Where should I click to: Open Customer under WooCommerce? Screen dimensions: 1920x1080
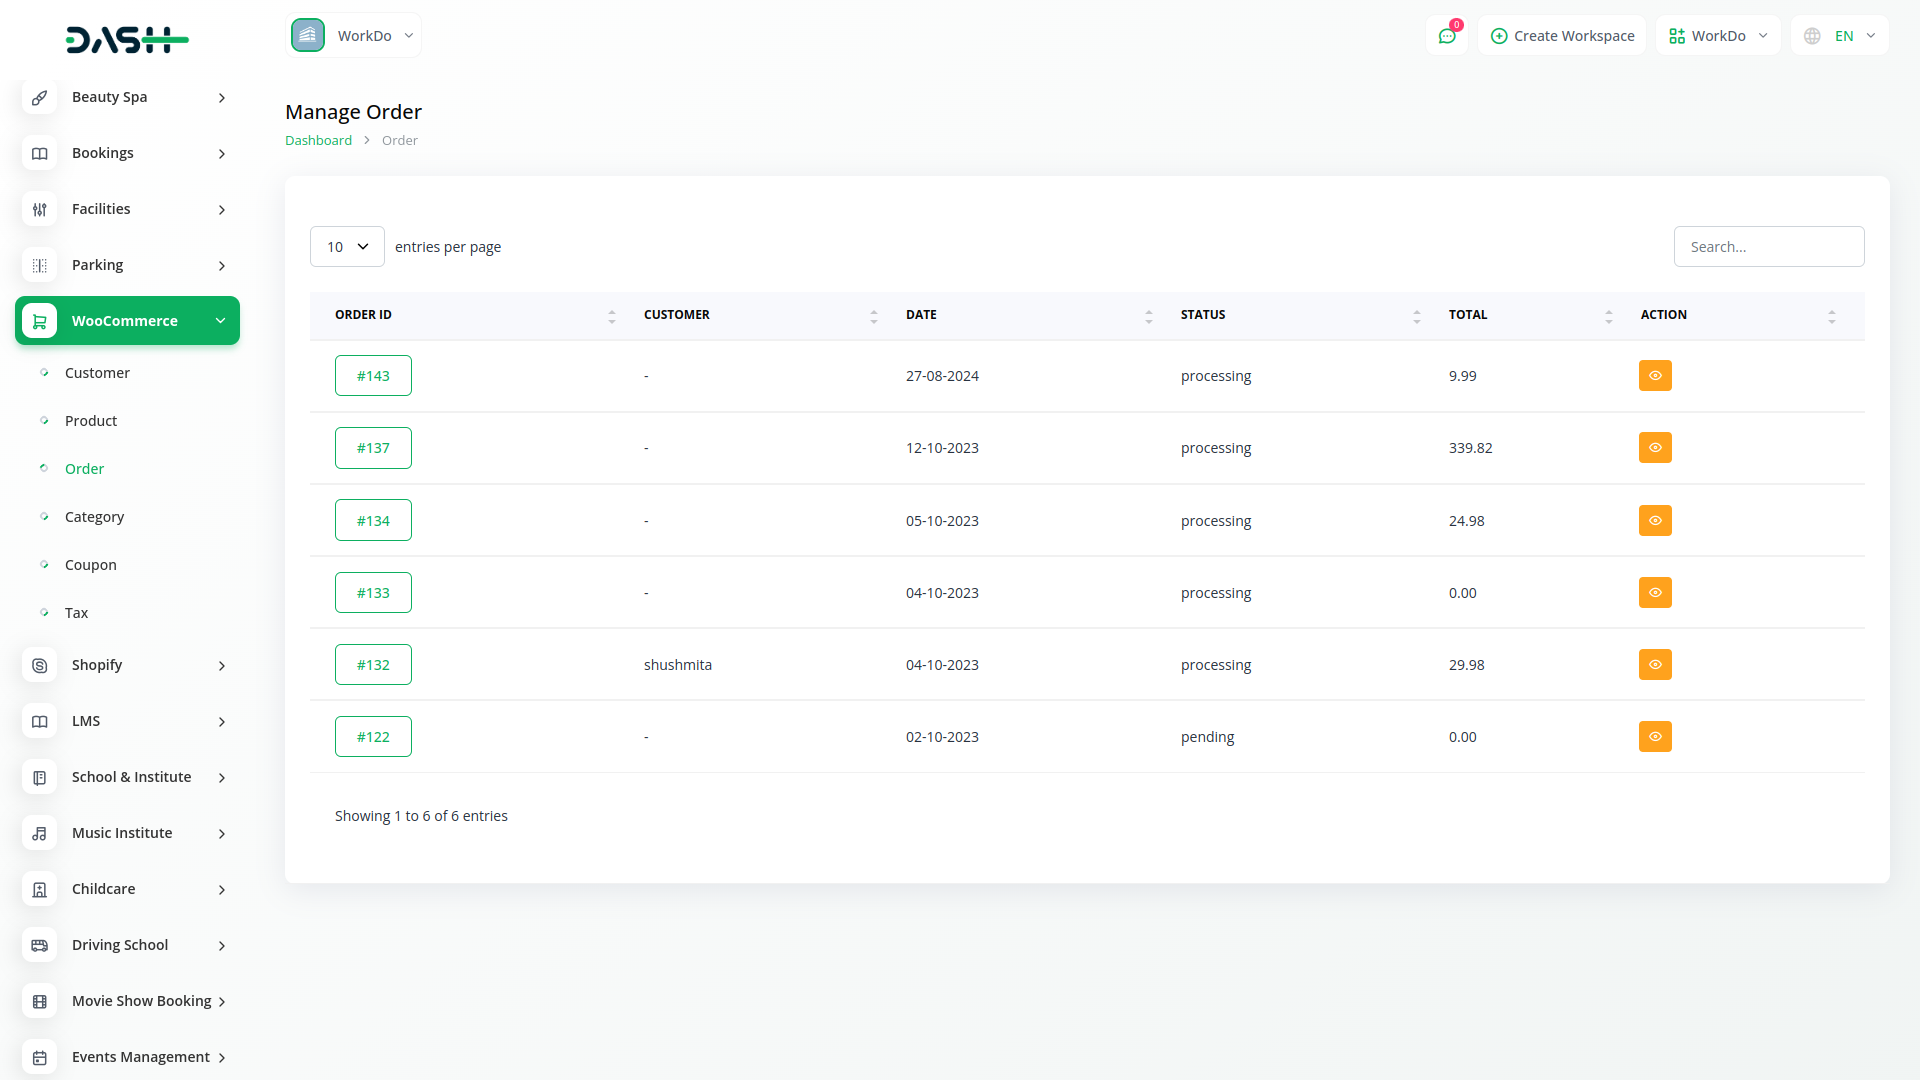click(97, 373)
